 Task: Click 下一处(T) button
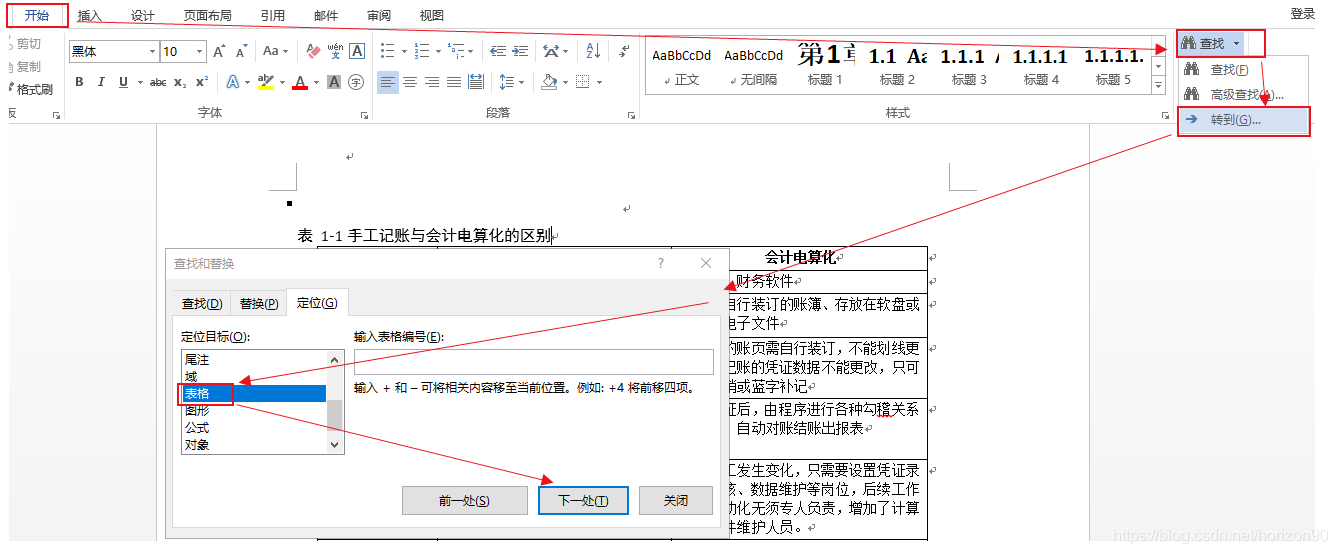click(583, 500)
